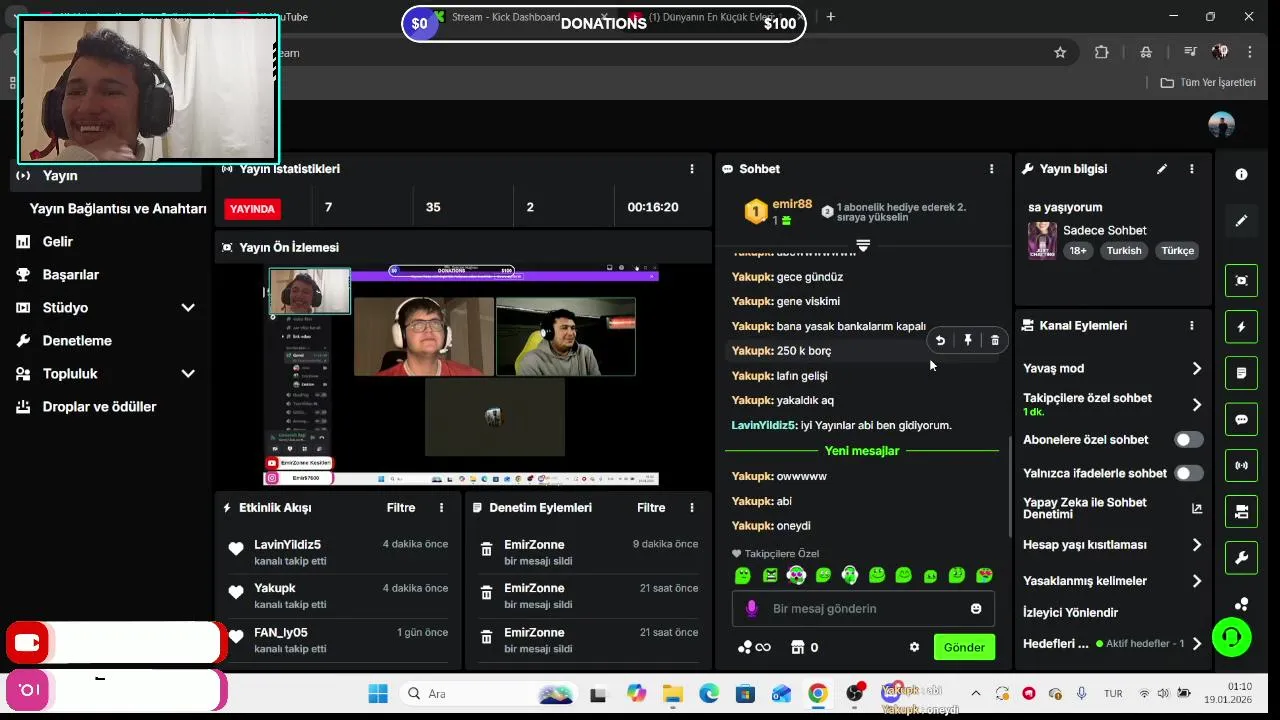Open the Etkinlik Akışı three-dot menu
The height and width of the screenshot is (720, 1280).
pyautogui.click(x=441, y=508)
